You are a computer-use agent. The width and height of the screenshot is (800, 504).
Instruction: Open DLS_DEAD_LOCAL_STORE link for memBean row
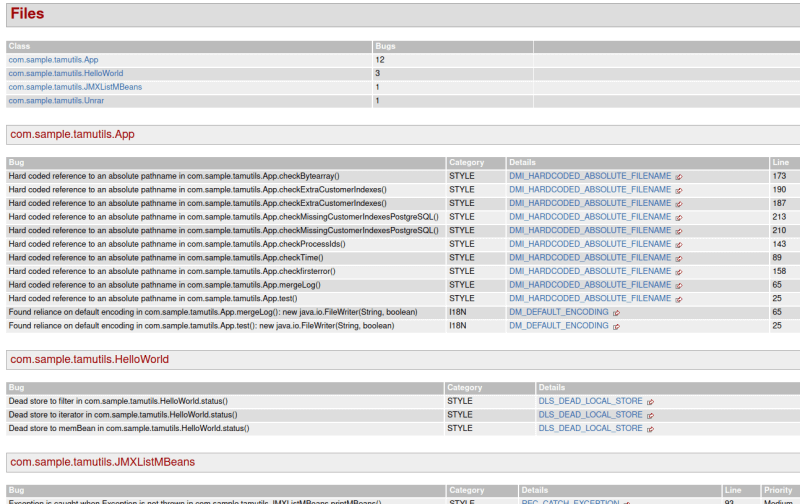[590, 428]
